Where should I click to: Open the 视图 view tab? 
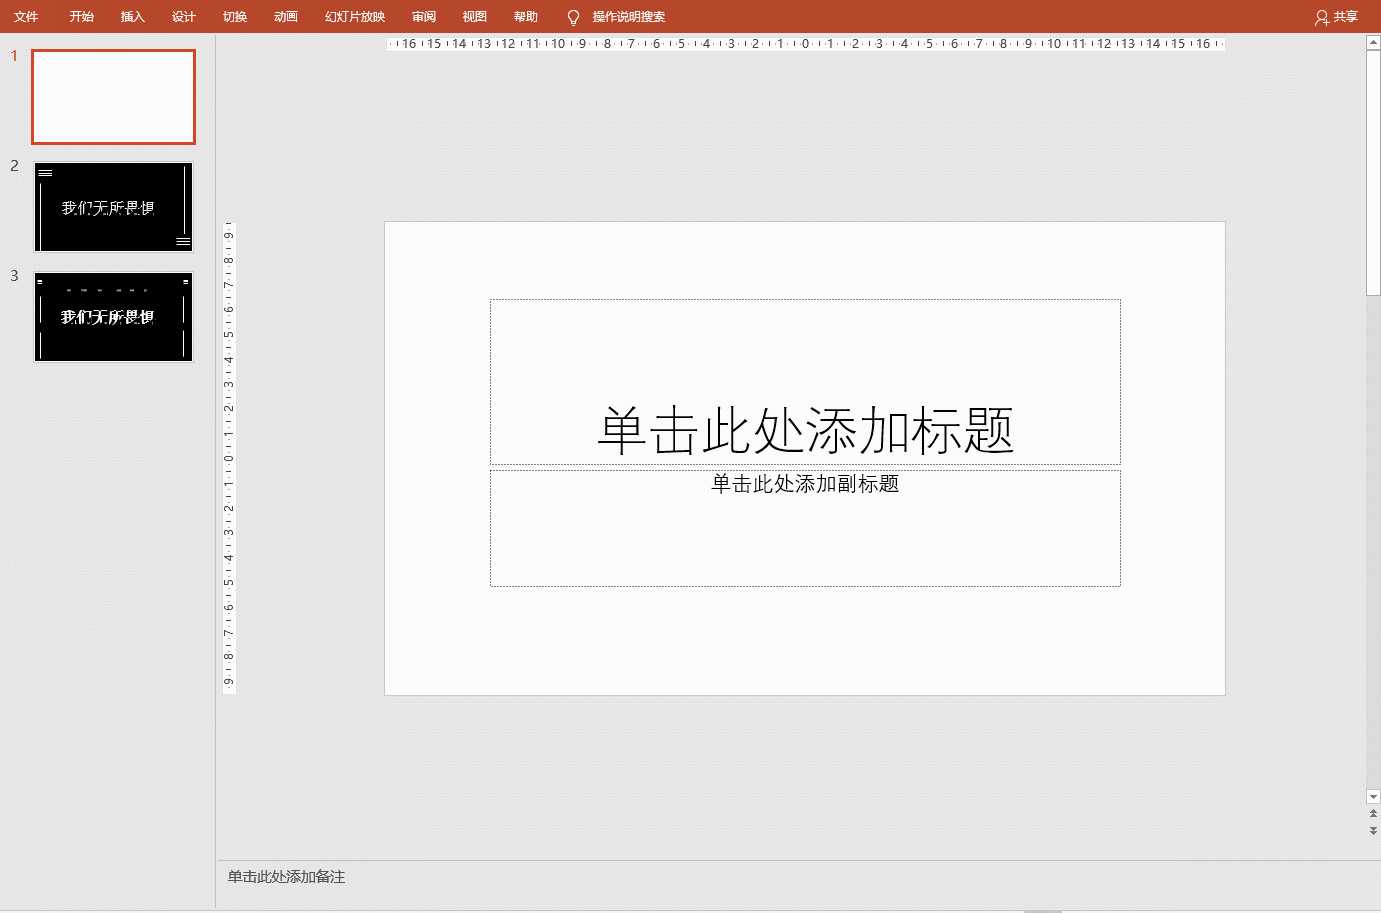pos(475,16)
